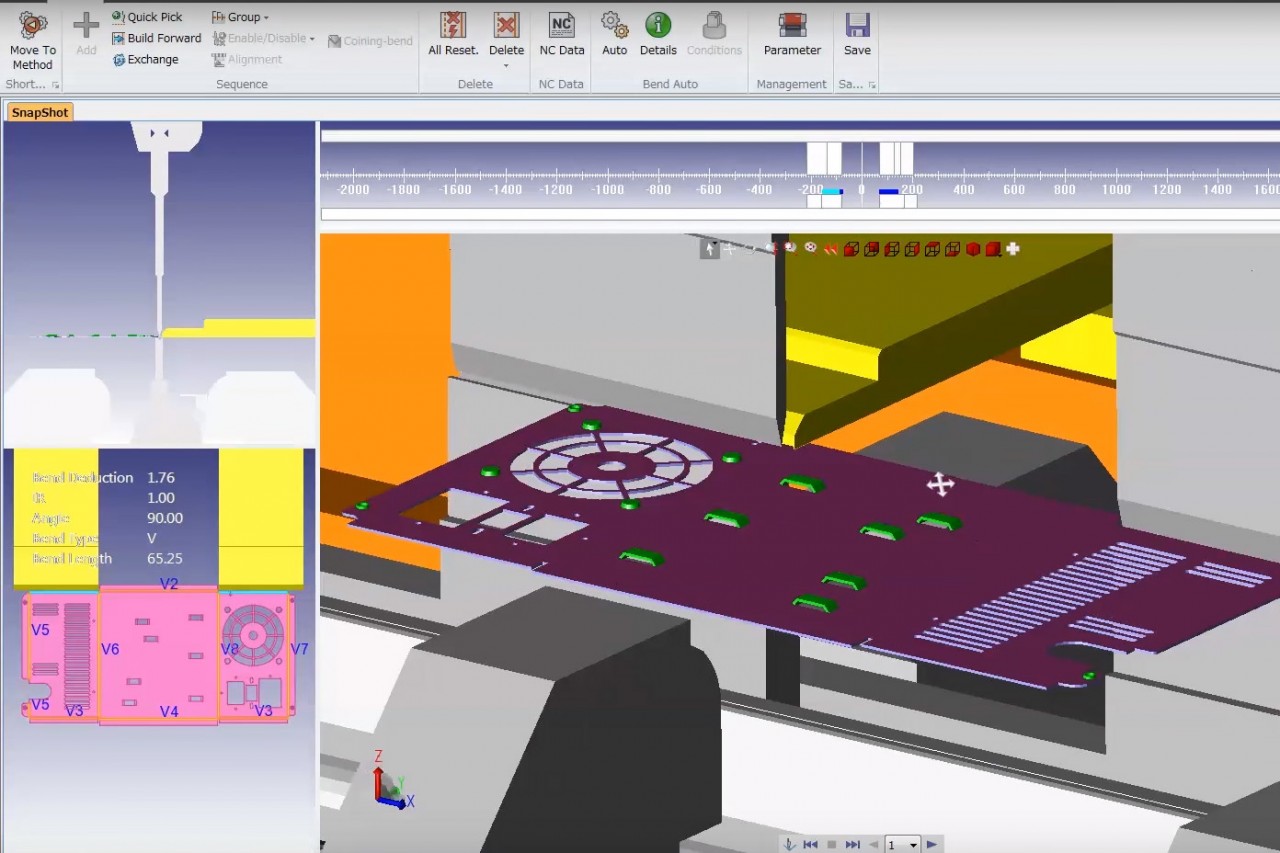Click the red double-arrow rewind view icon
The width and height of the screenshot is (1280, 853).
click(x=830, y=249)
